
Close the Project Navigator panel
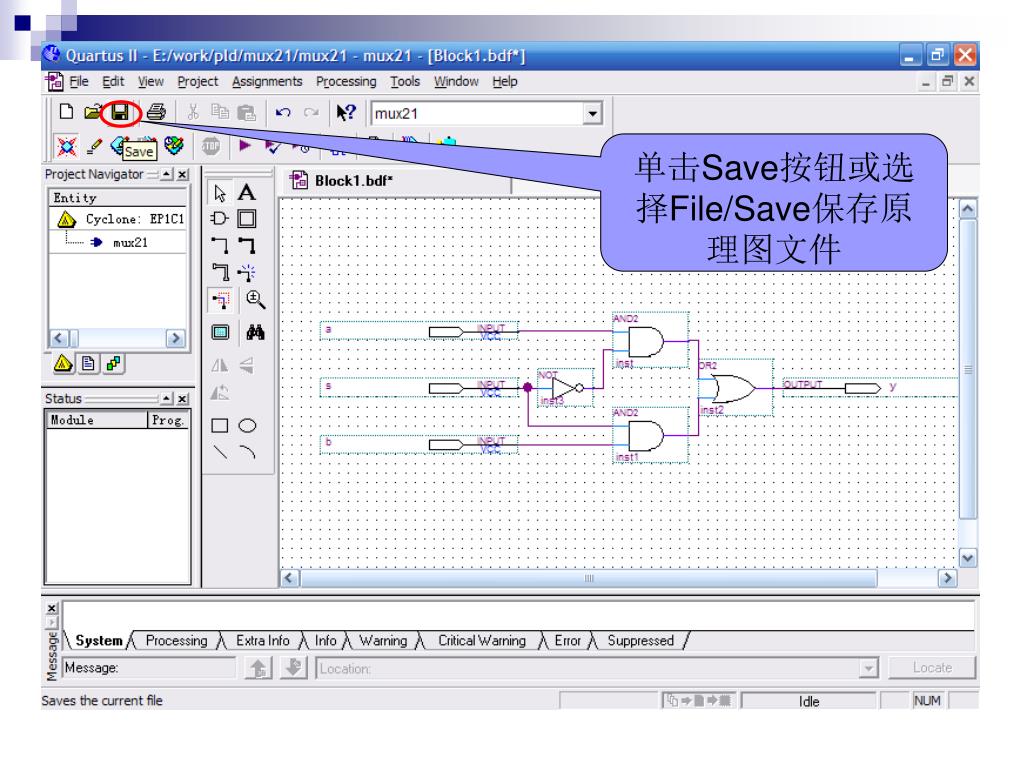pyautogui.click(x=183, y=174)
